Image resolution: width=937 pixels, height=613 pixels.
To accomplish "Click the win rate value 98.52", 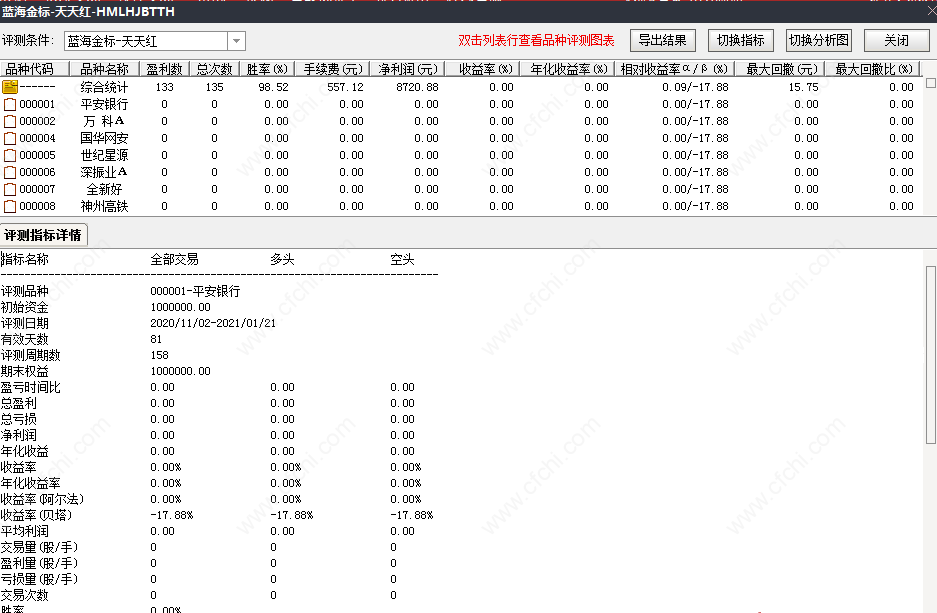I will point(274,87).
